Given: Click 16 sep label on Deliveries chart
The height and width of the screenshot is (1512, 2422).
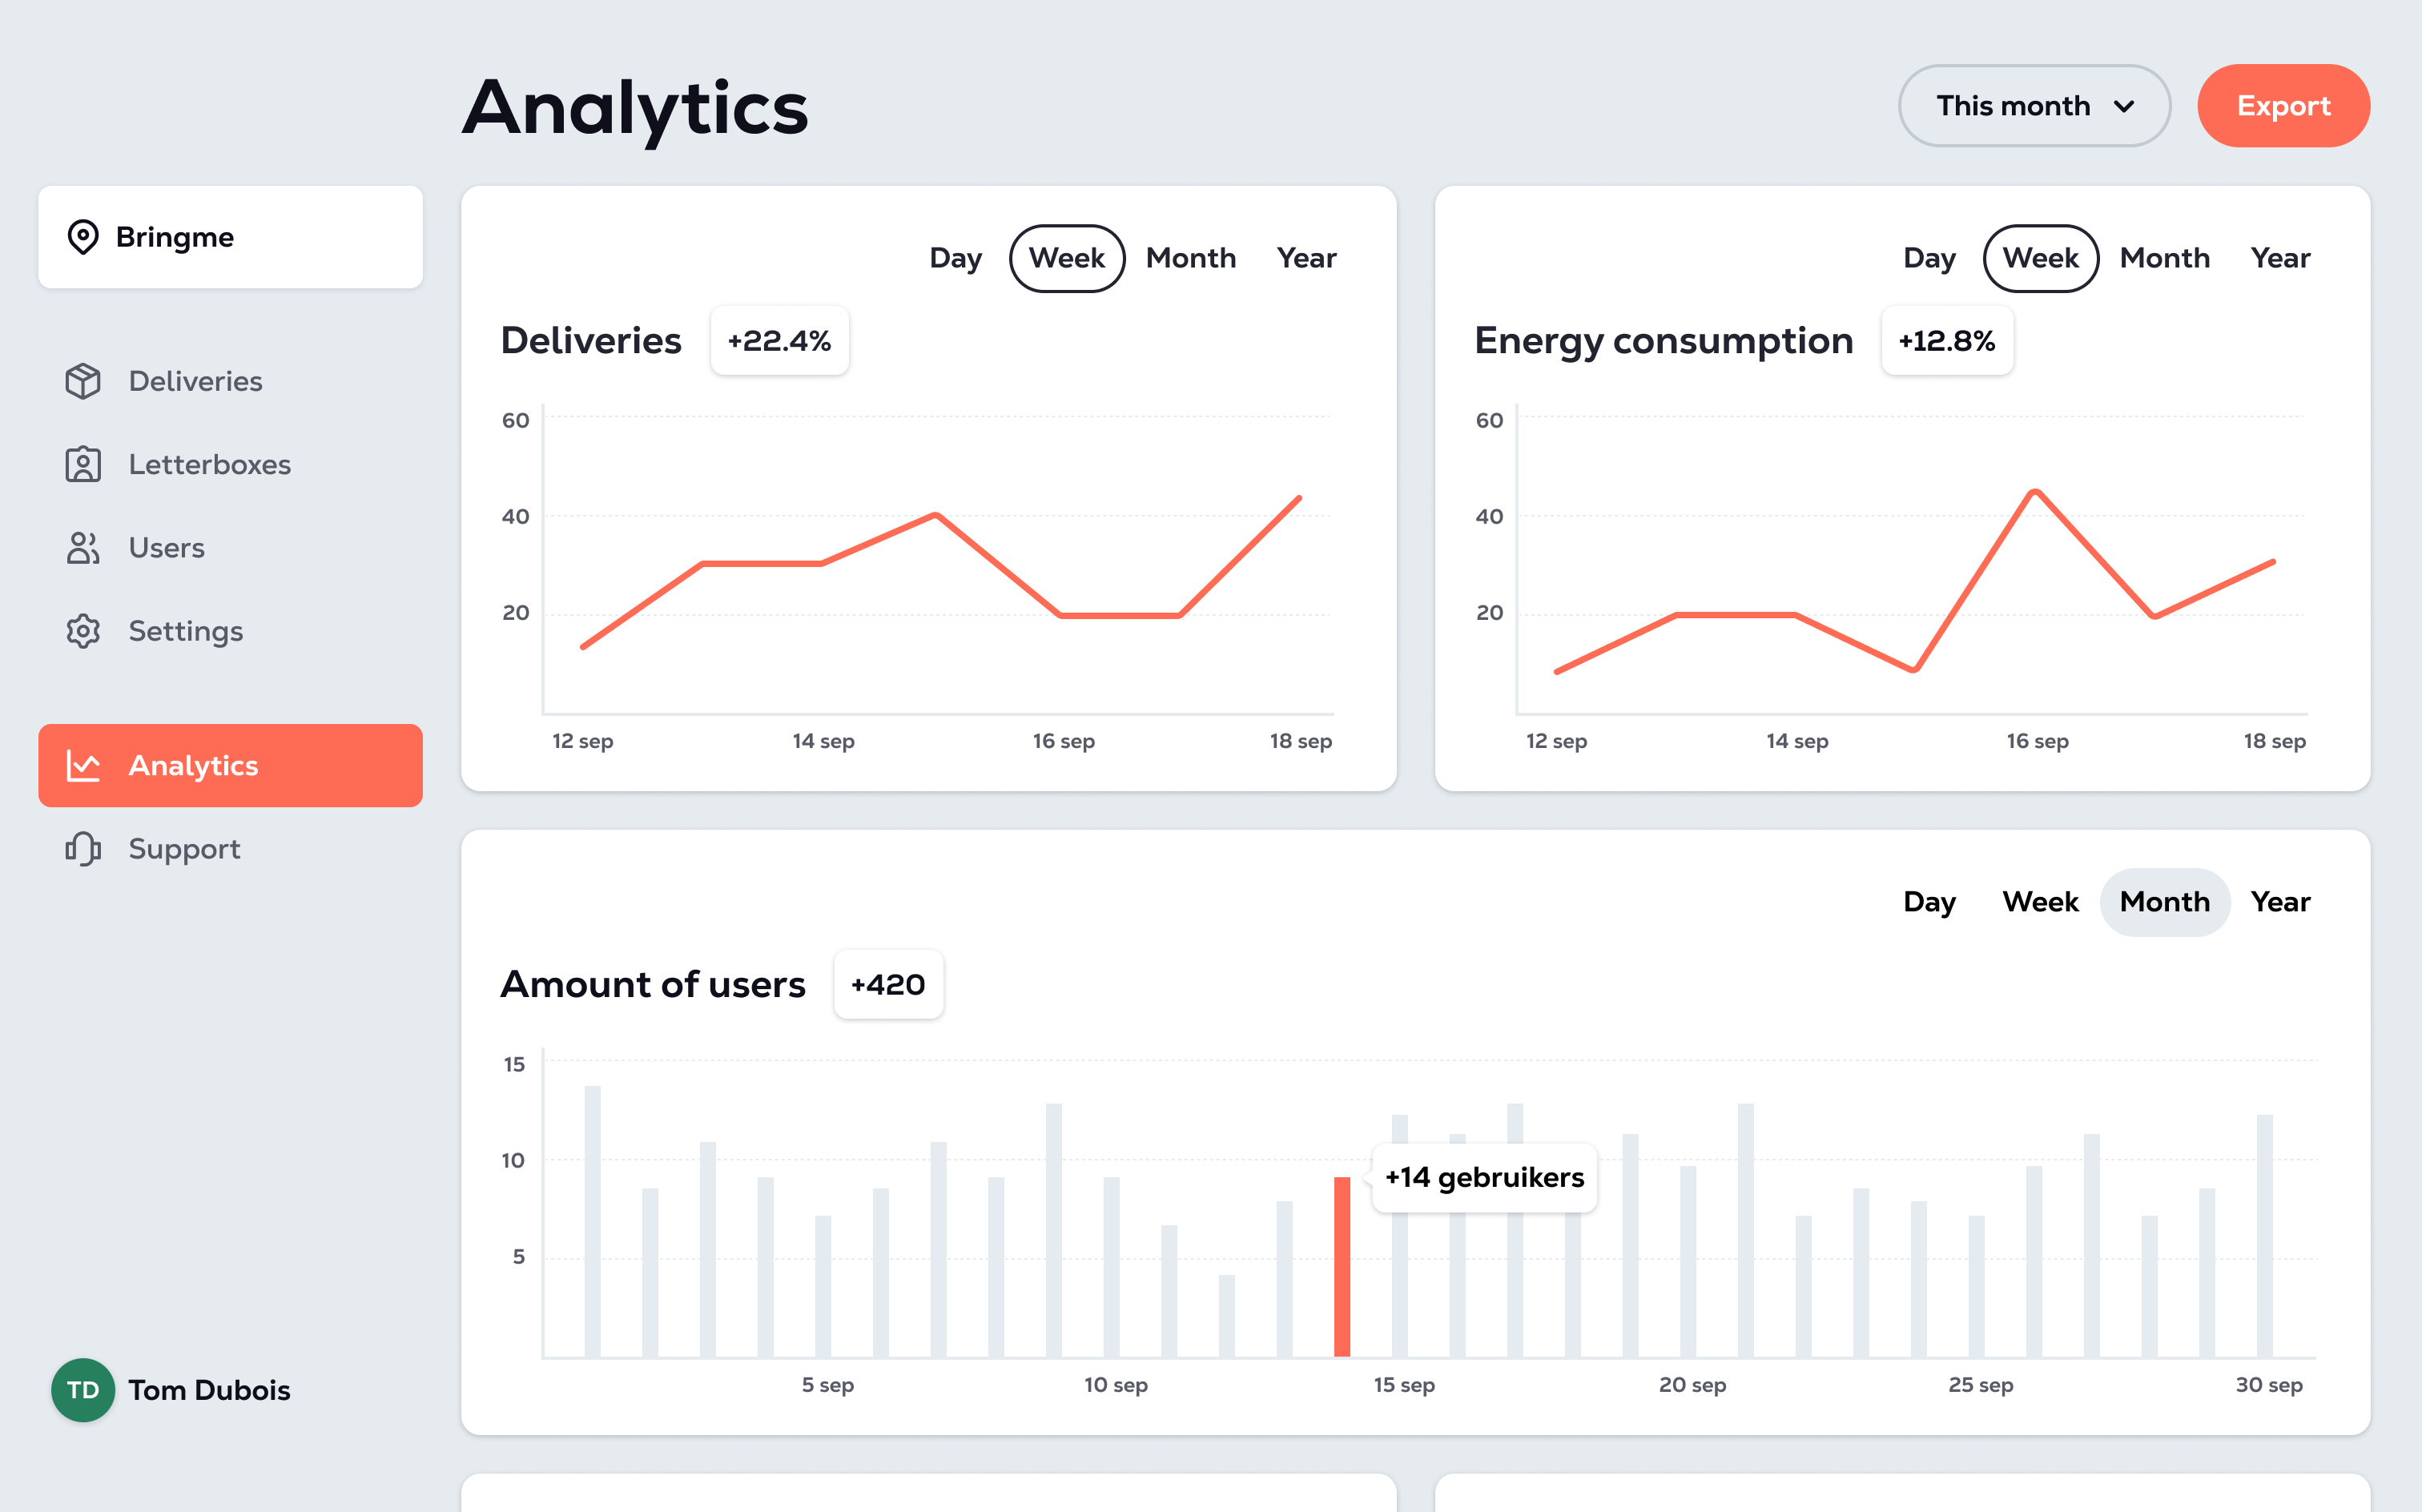Looking at the screenshot, I should (x=1063, y=741).
